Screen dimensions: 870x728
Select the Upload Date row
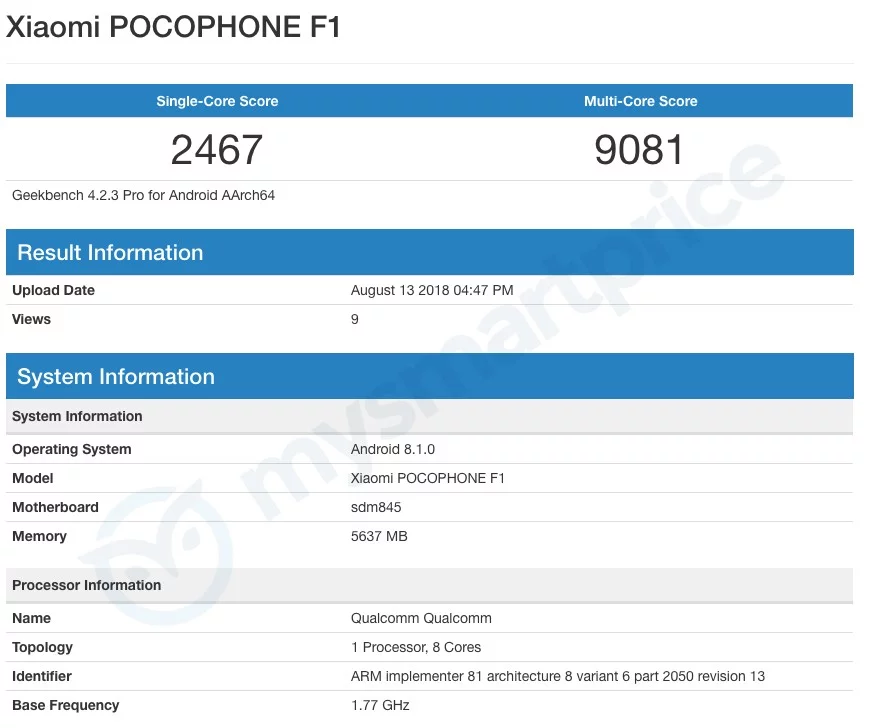click(x=53, y=290)
